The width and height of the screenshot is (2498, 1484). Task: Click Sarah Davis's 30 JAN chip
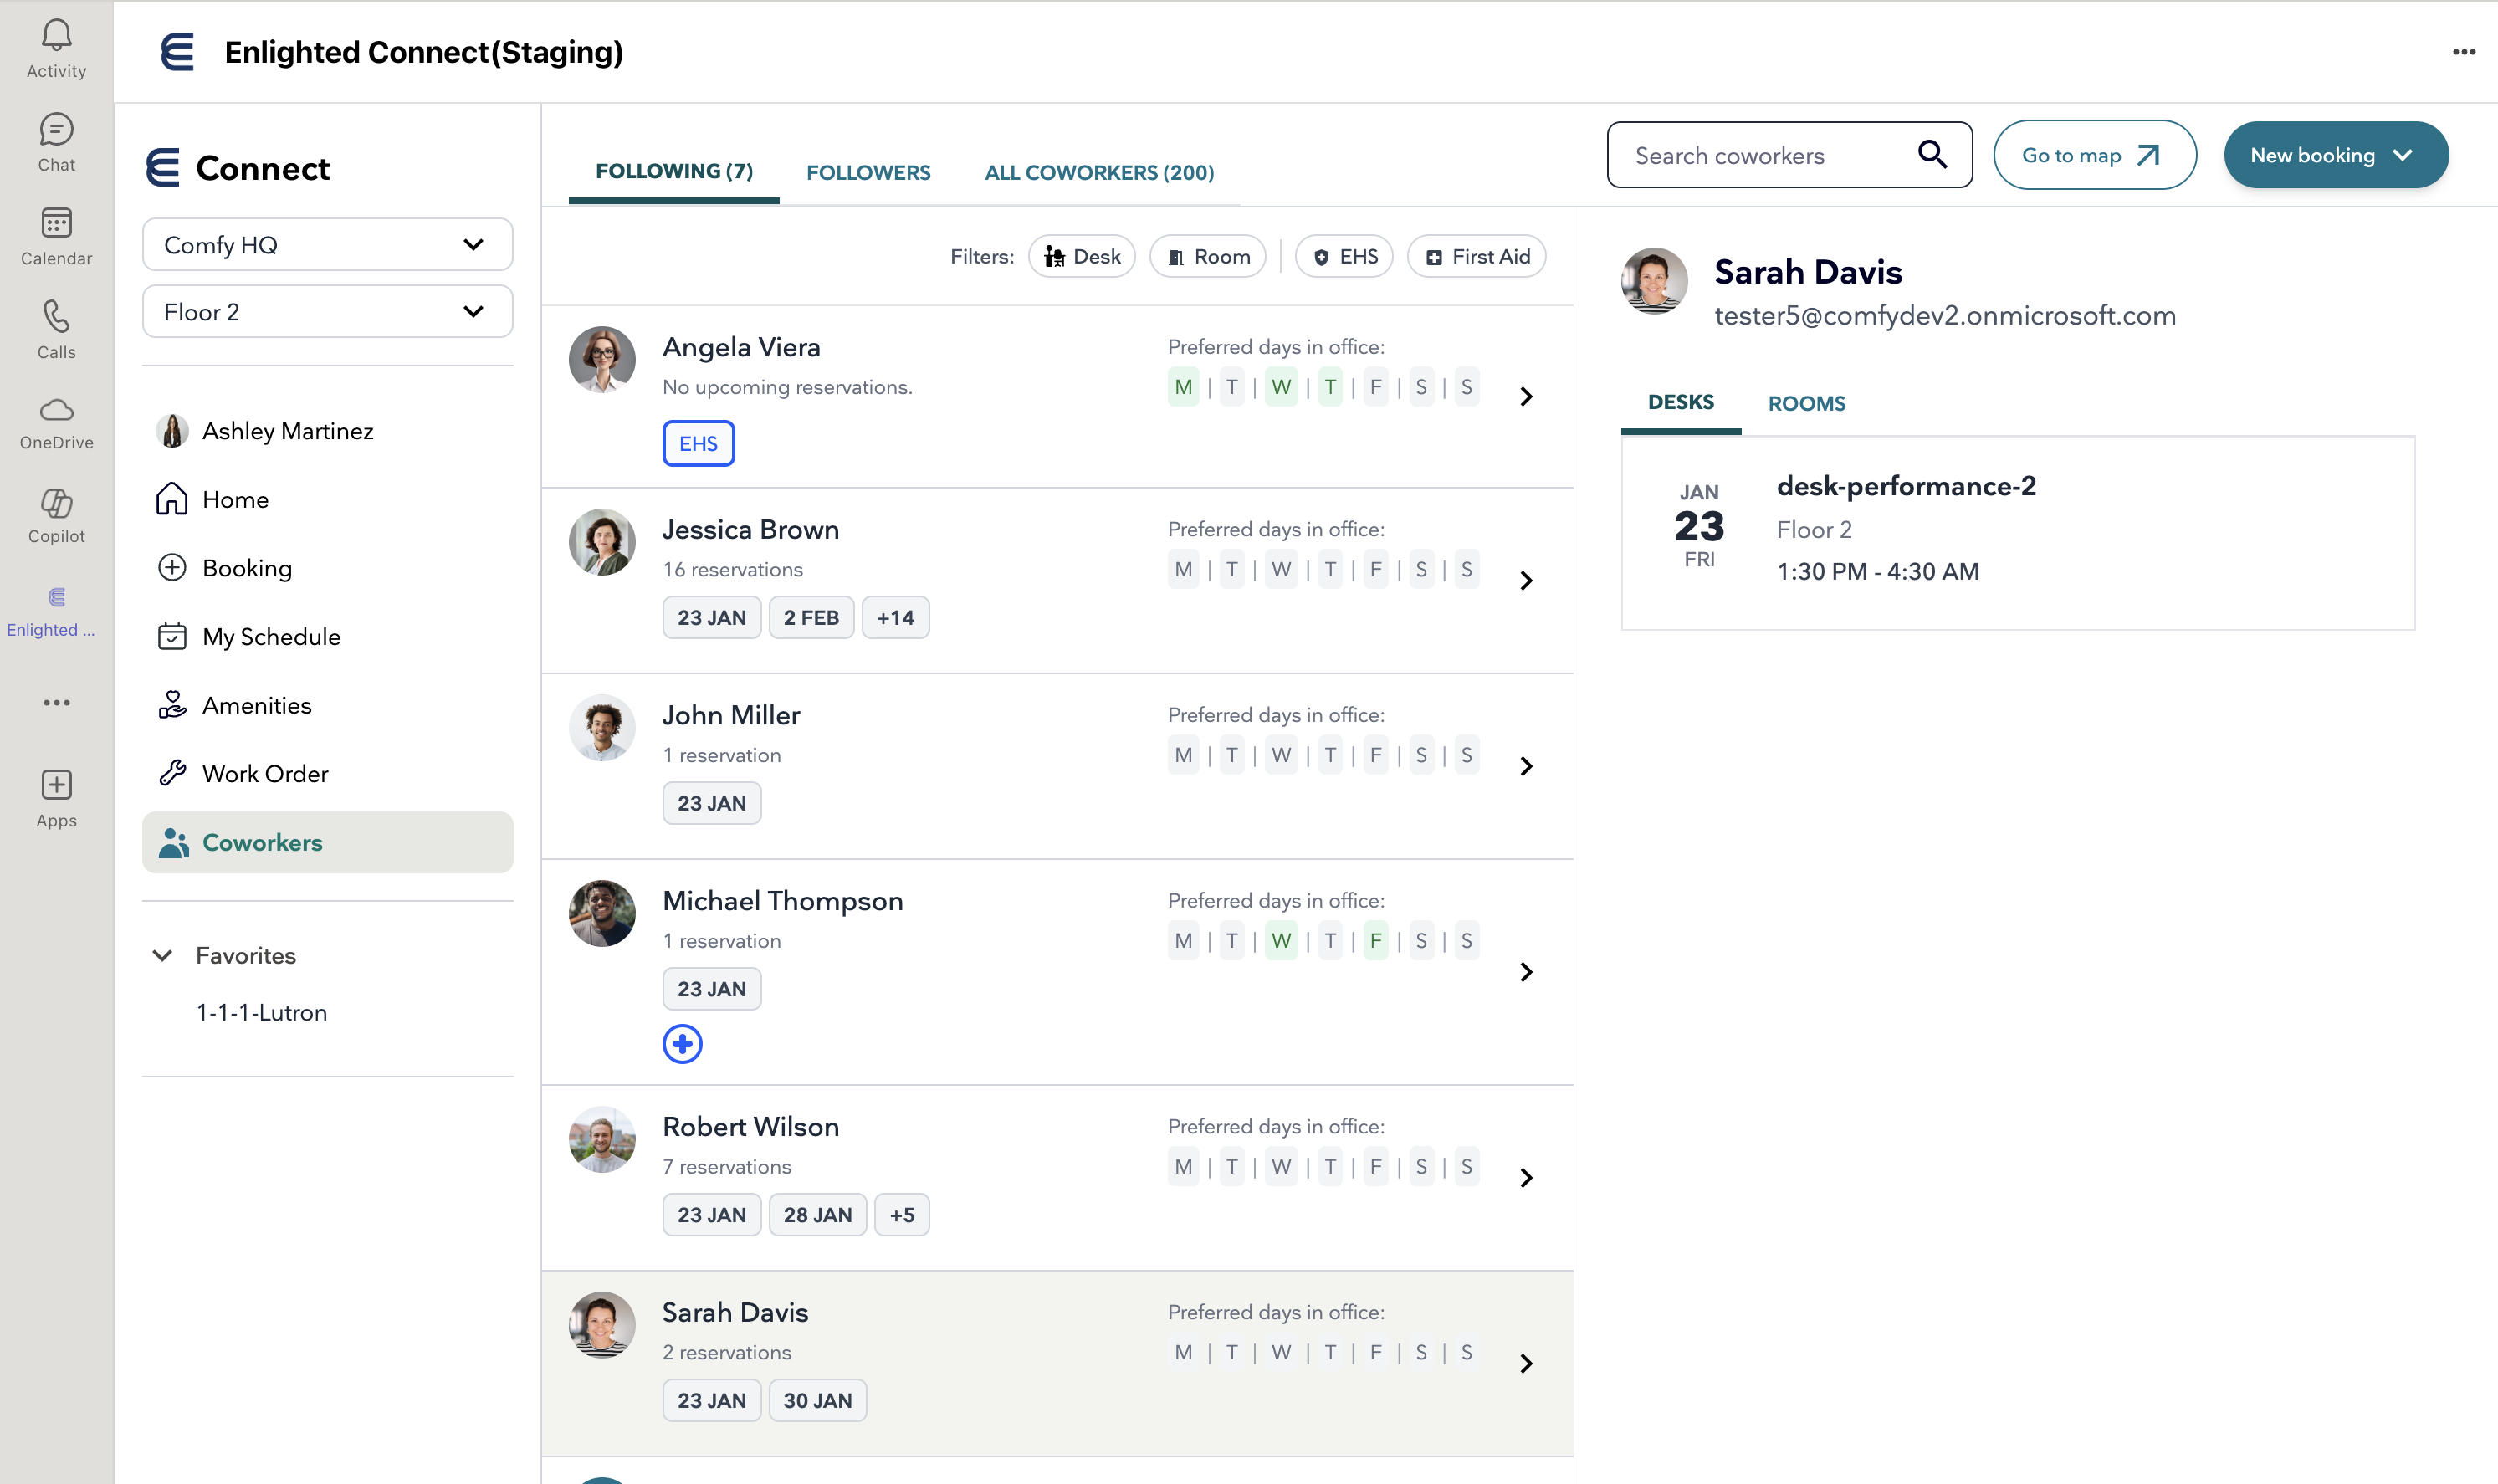[x=817, y=1401]
